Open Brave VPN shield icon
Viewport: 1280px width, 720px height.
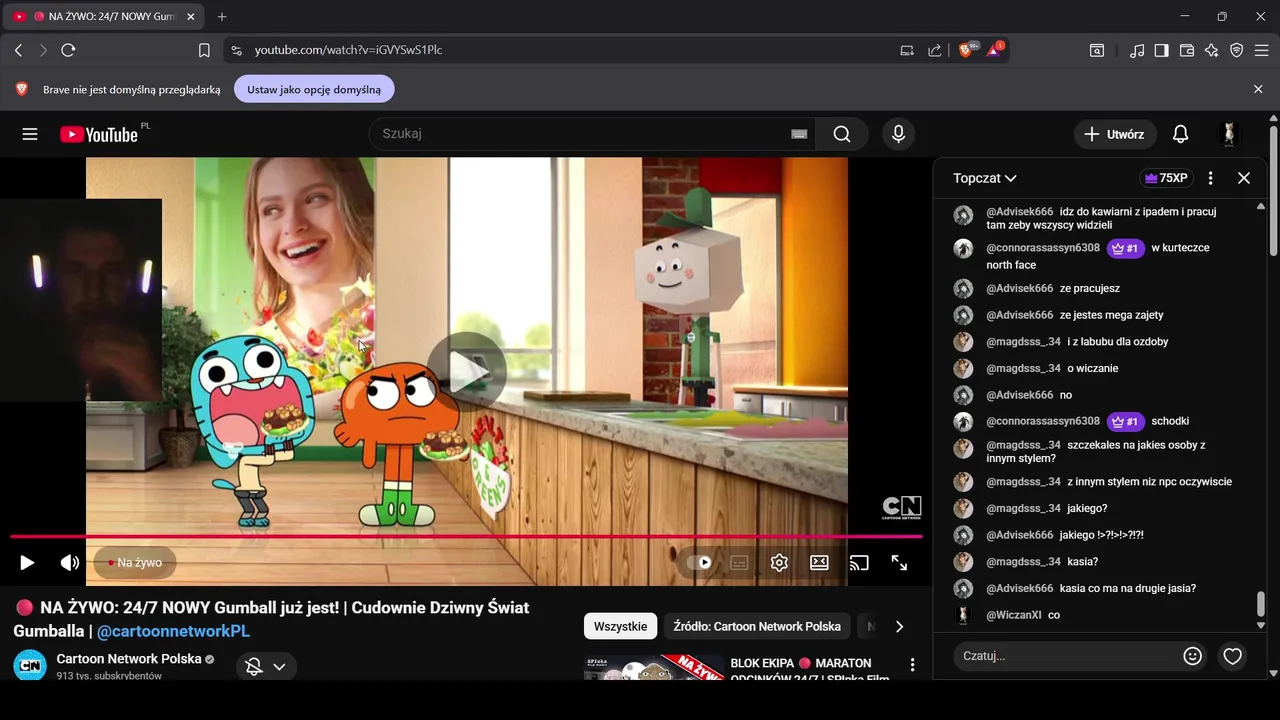click(1237, 50)
